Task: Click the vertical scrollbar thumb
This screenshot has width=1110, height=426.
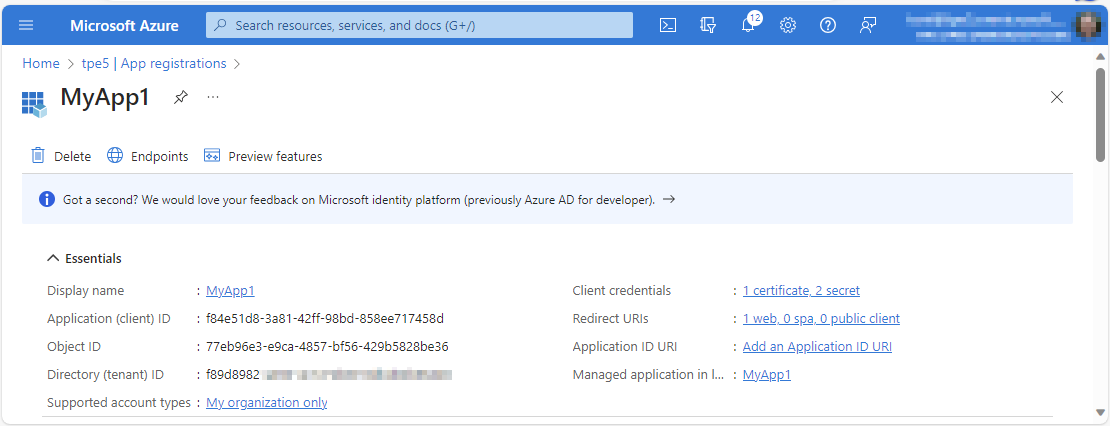Action: point(1100,115)
